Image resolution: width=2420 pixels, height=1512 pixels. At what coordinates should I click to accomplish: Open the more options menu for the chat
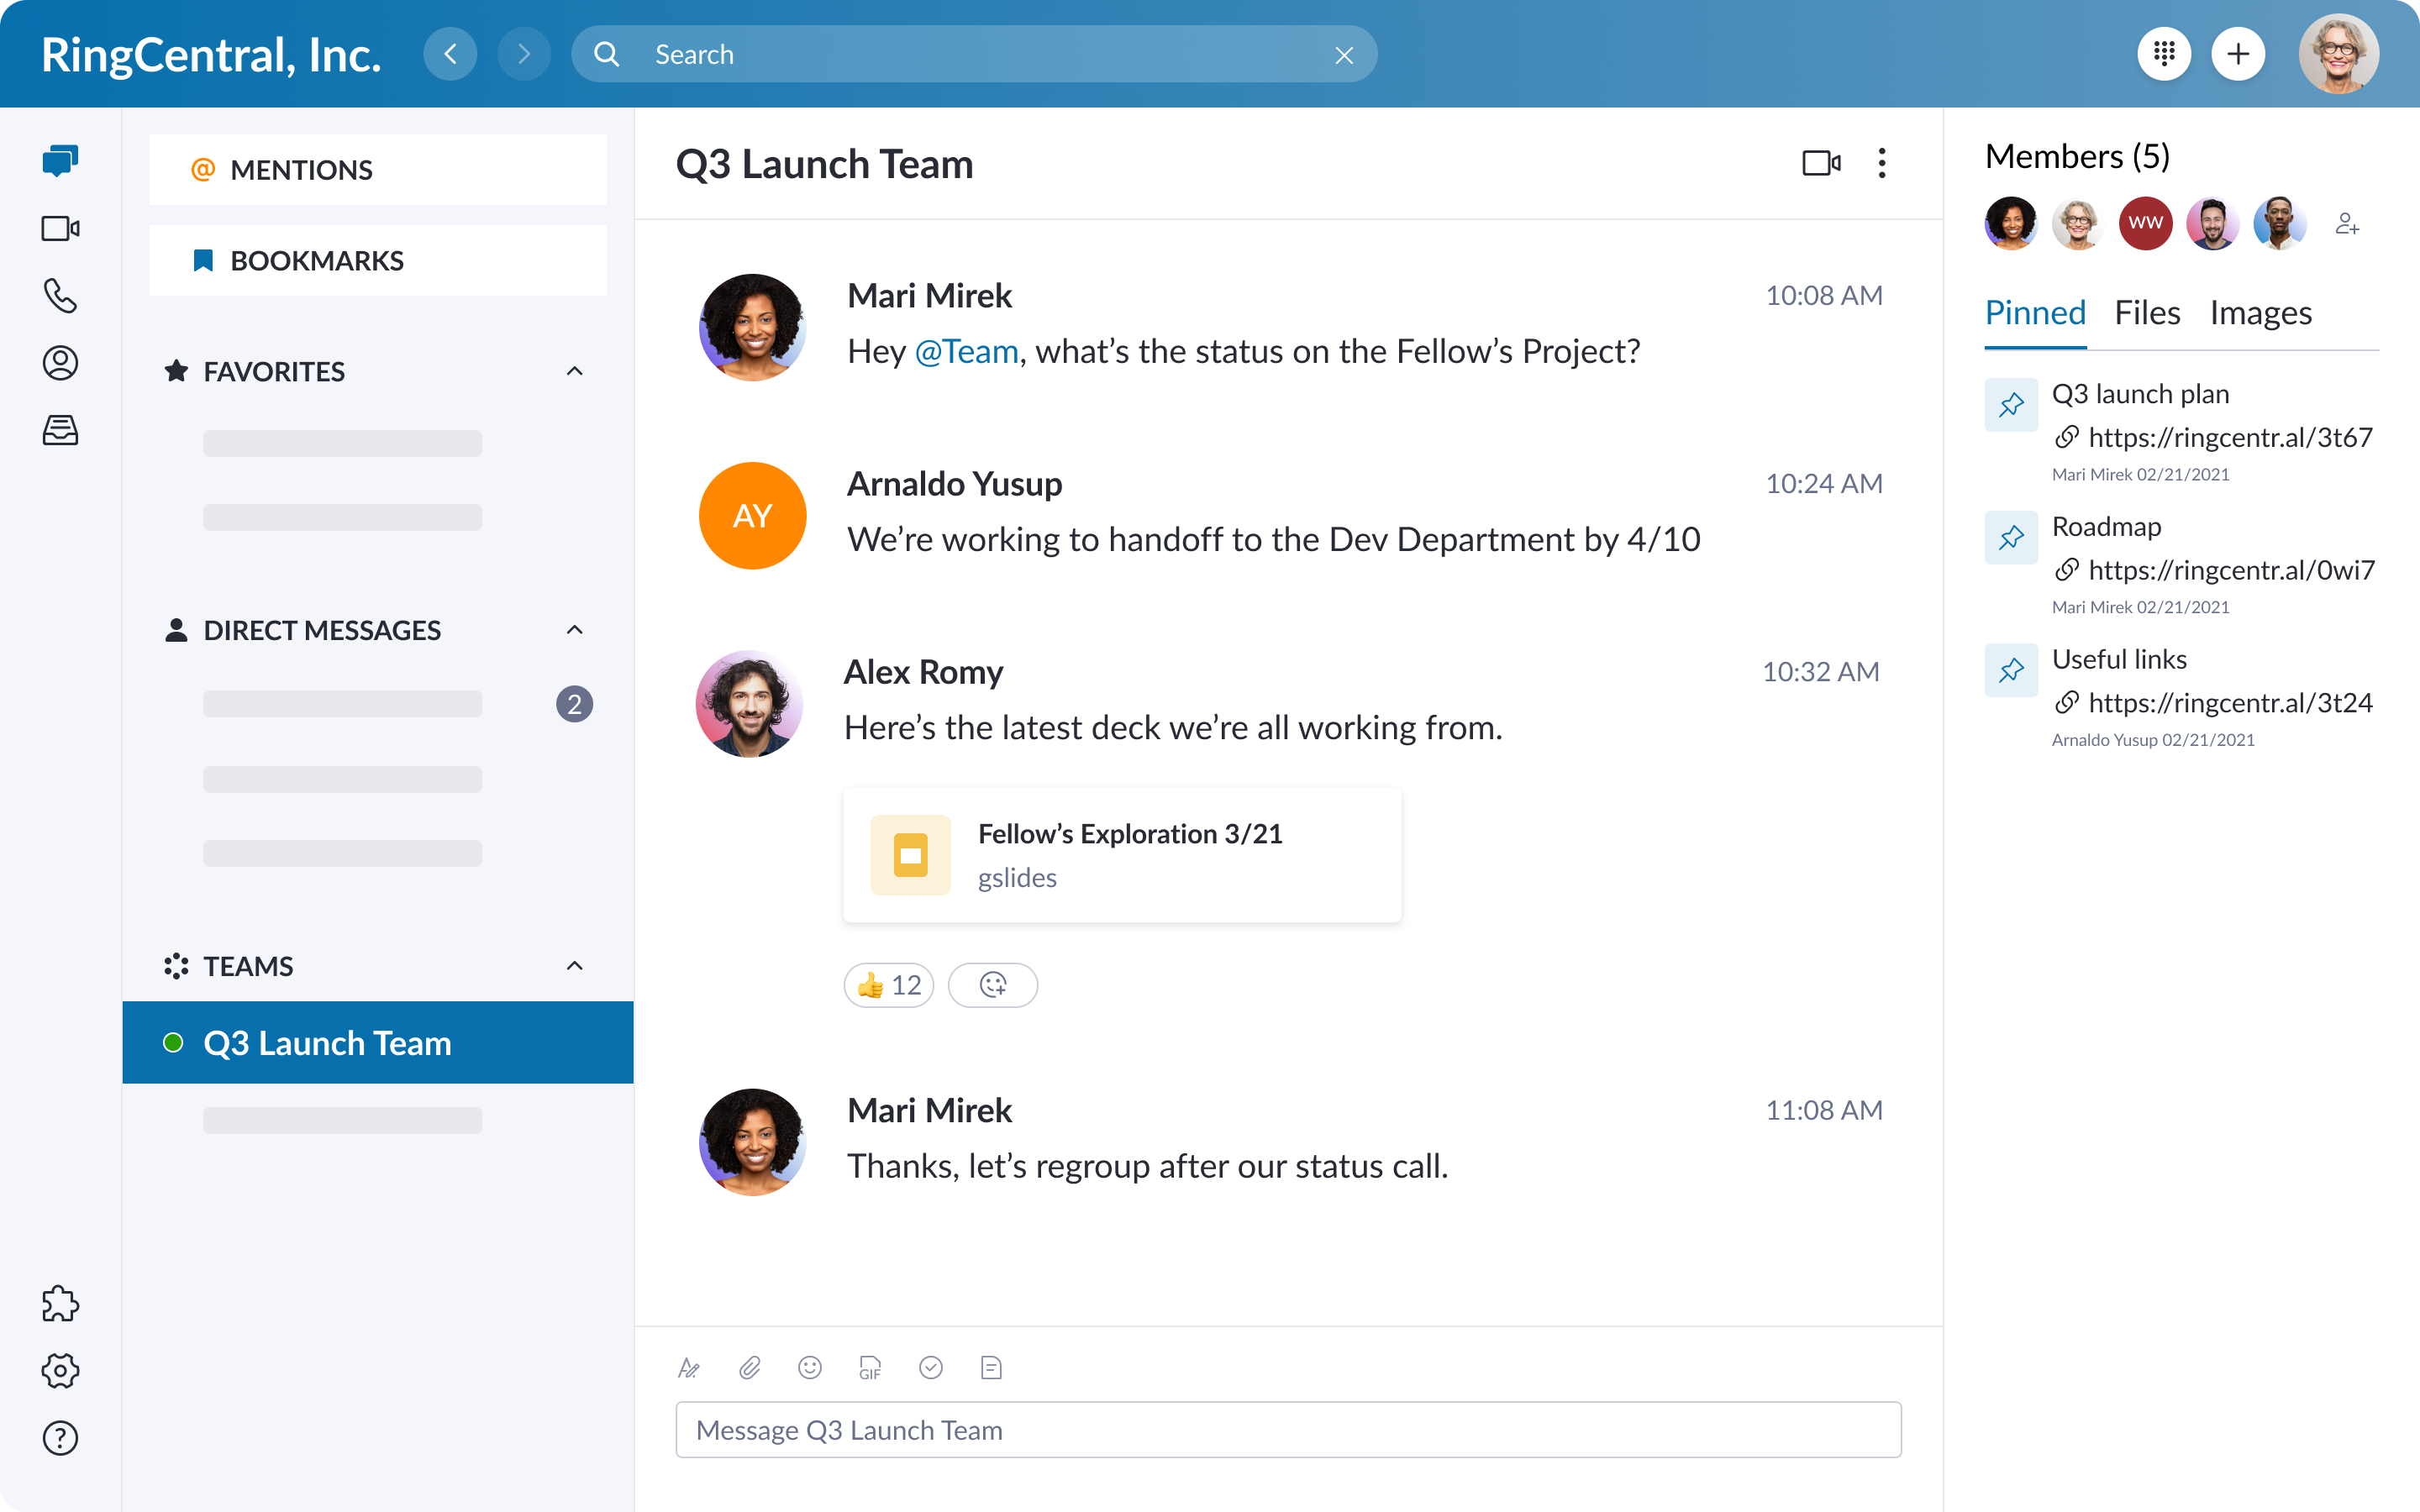click(x=1881, y=162)
